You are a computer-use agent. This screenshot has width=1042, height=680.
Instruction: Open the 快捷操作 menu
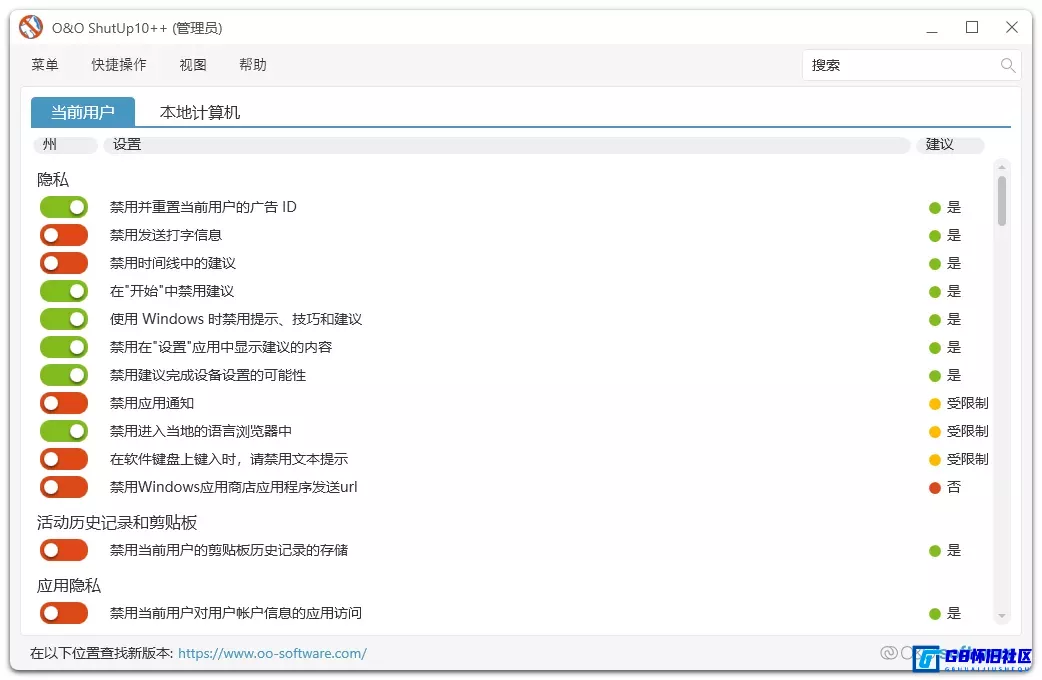(x=118, y=64)
